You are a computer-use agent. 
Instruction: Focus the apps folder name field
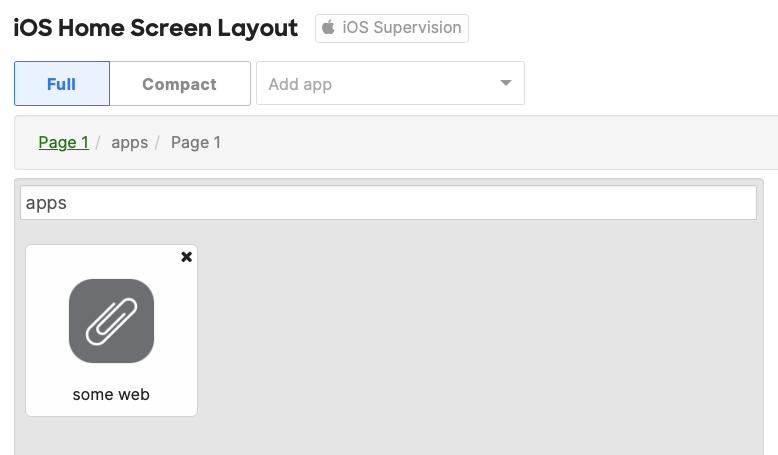pyautogui.click(x=389, y=202)
